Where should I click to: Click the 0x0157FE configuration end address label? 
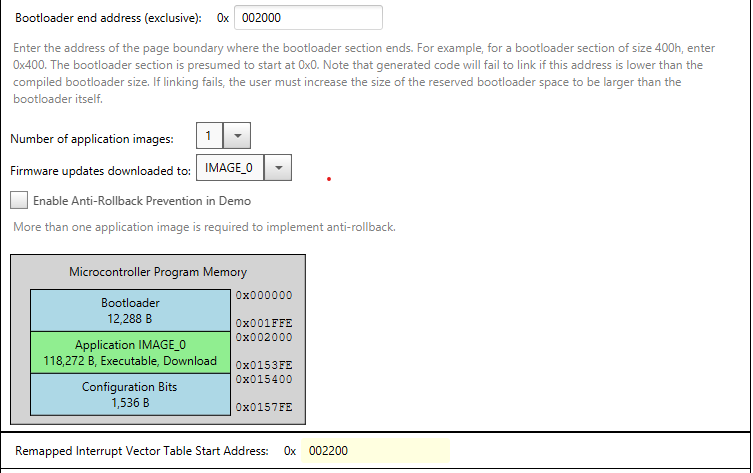pyautogui.click(x=264, y=408)
